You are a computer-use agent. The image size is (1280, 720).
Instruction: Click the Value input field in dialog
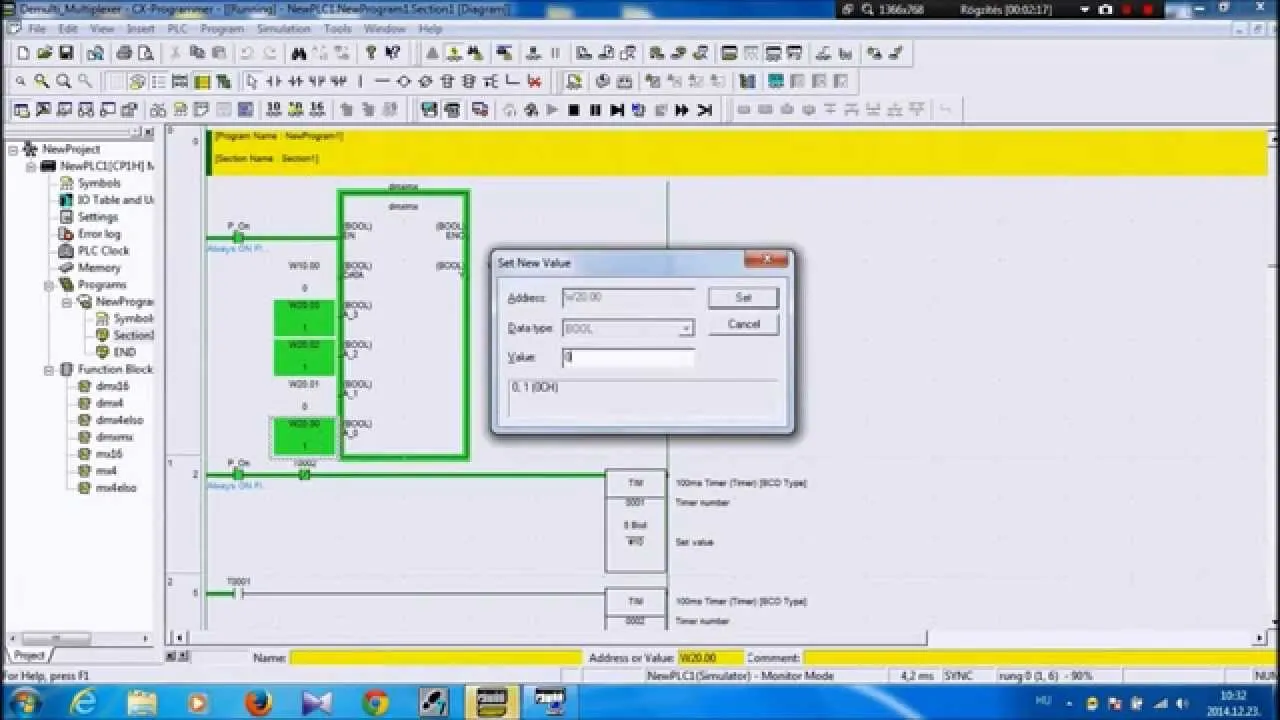pos(627,357)
